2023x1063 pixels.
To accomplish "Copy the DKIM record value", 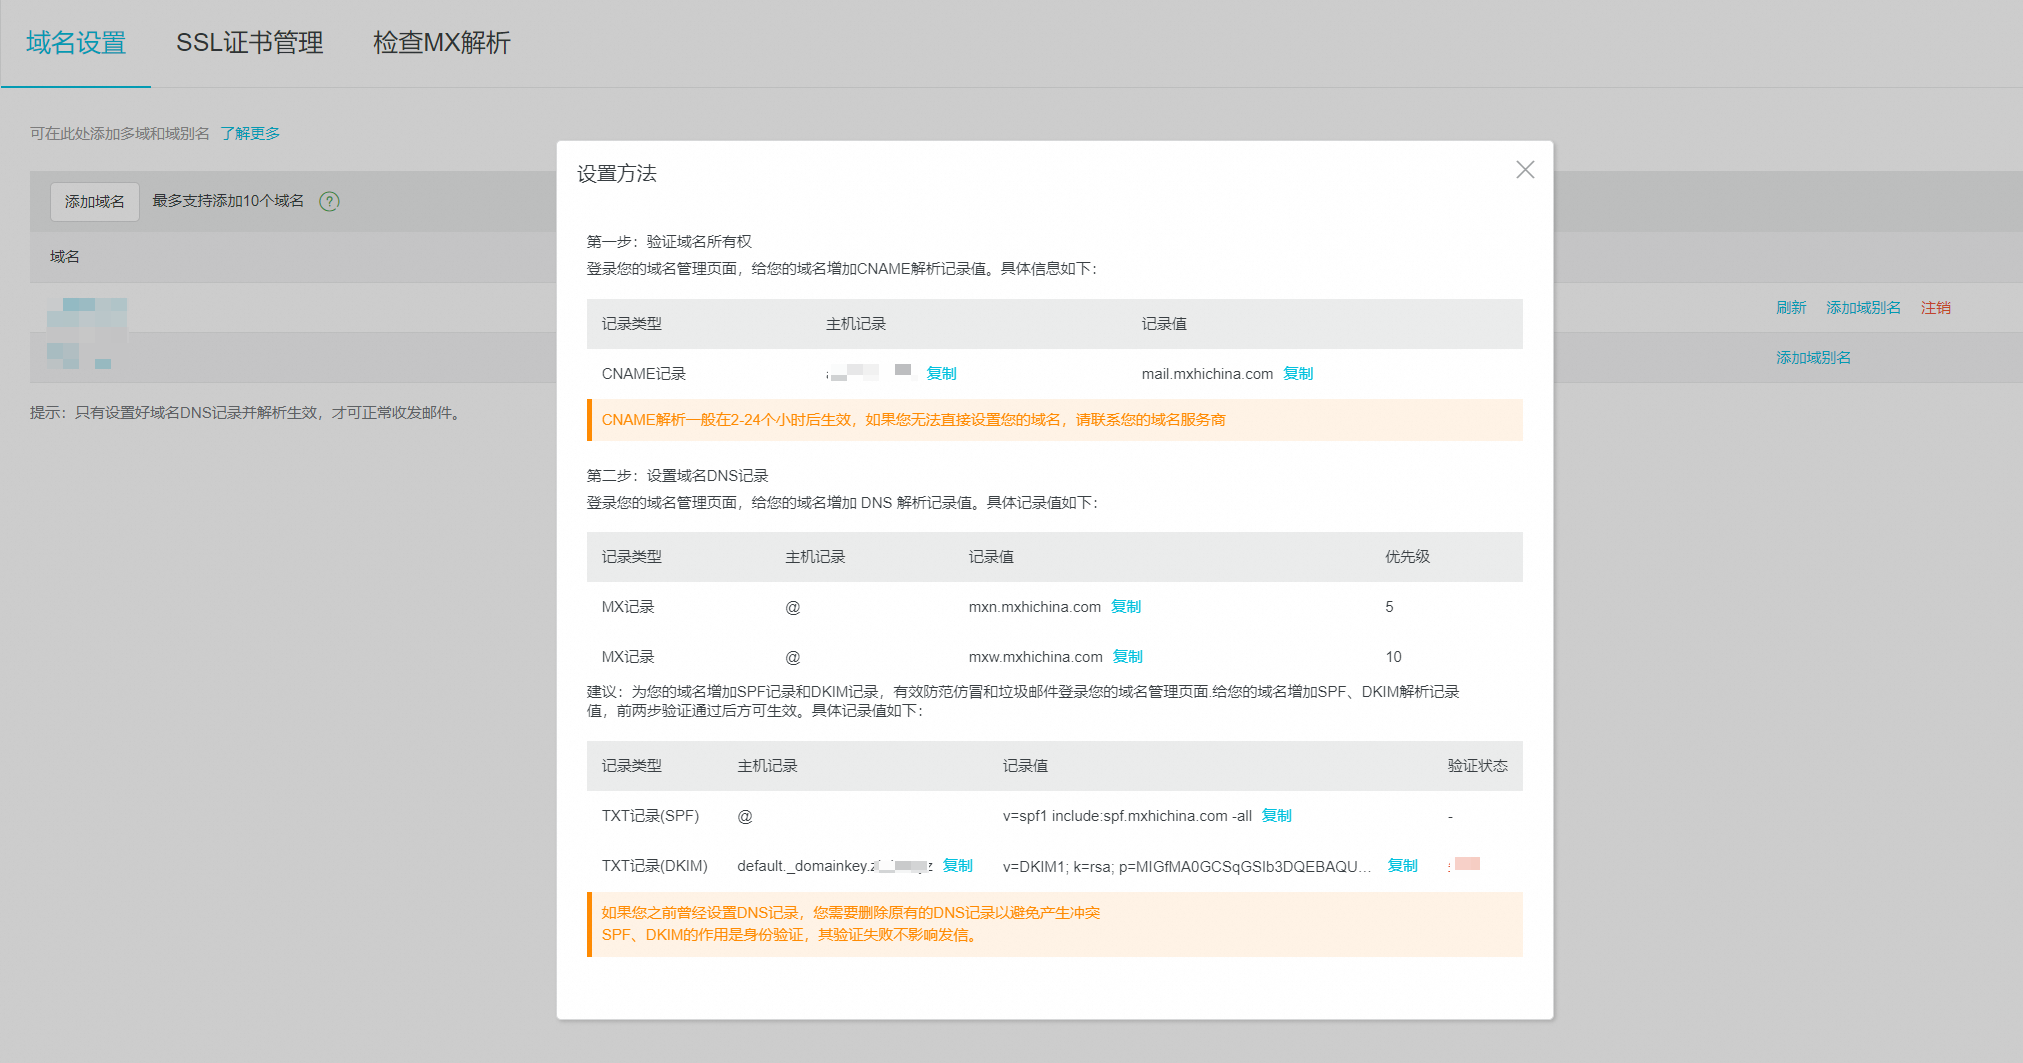I will (x=1402, y=865).
